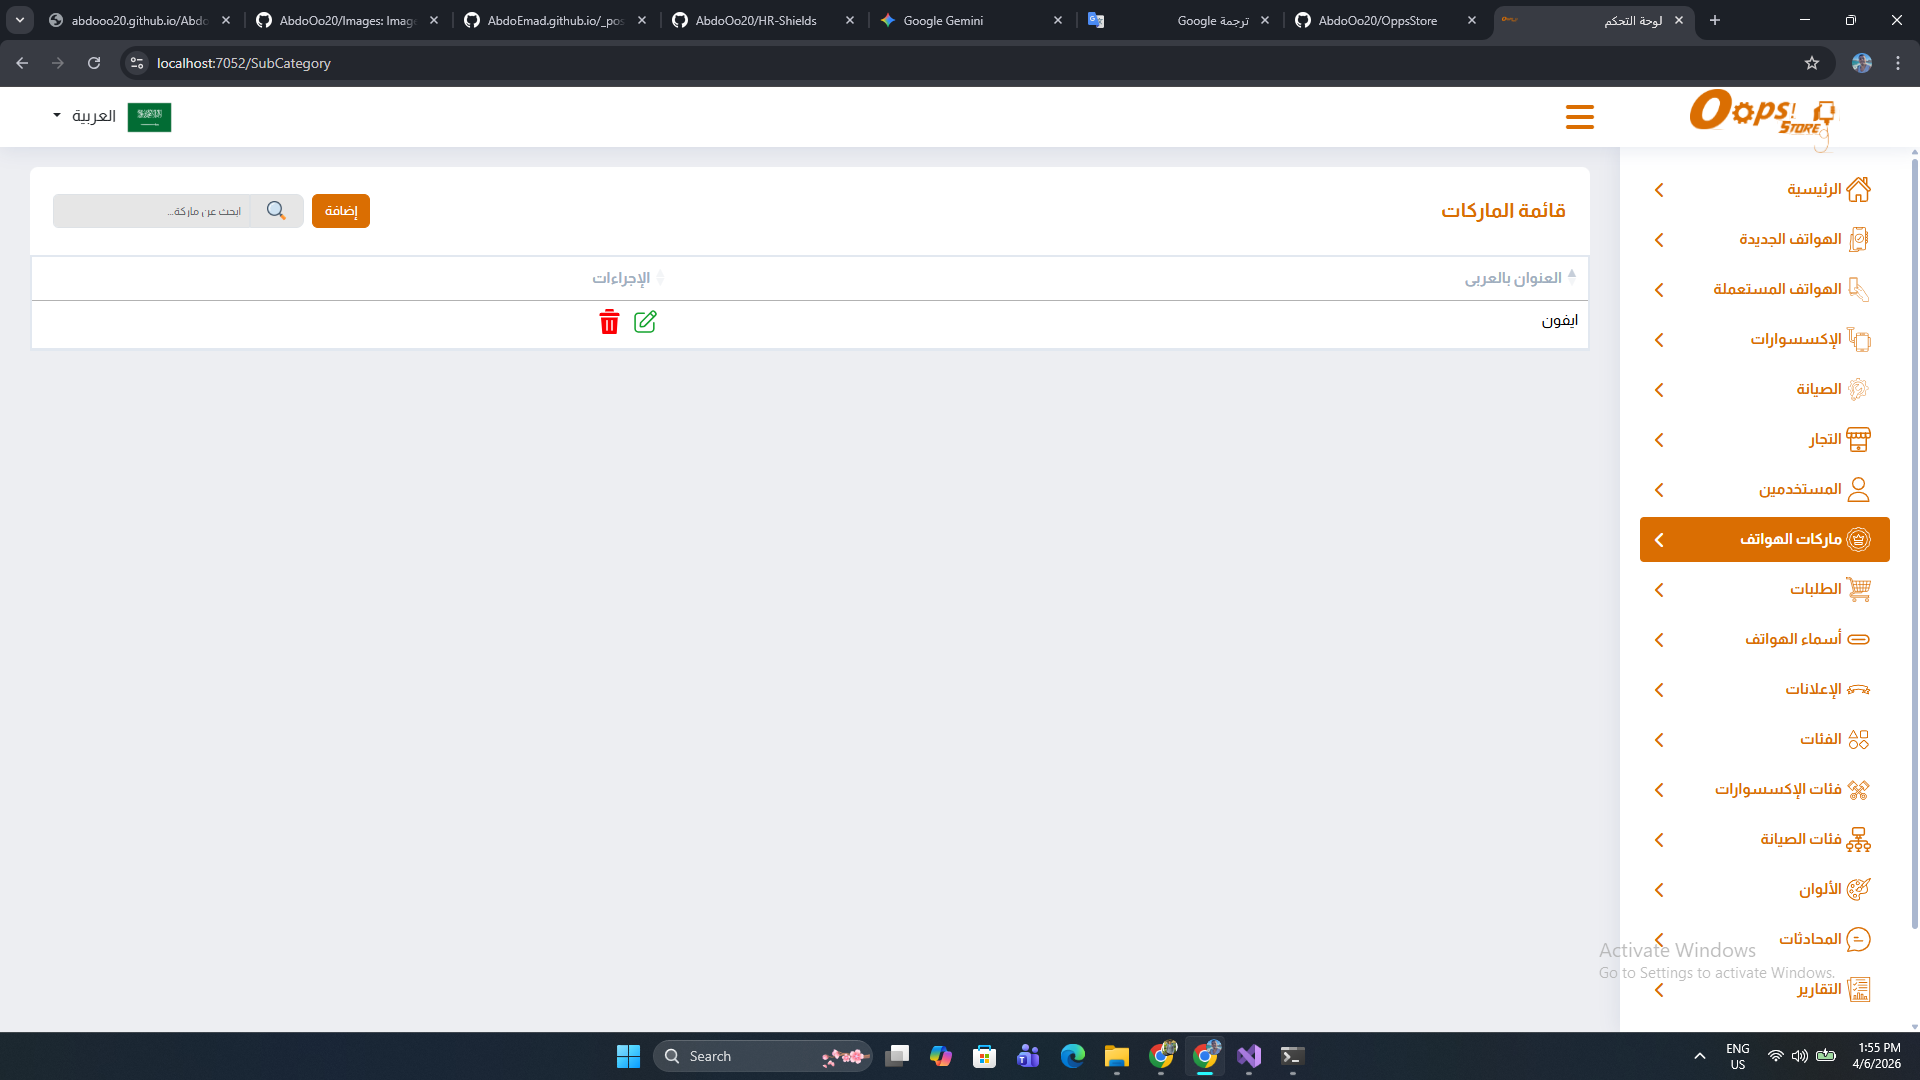Open Visual Studio from the taskbar
Screen dimensions: 1920x1080
(x=1249, y=1056)
